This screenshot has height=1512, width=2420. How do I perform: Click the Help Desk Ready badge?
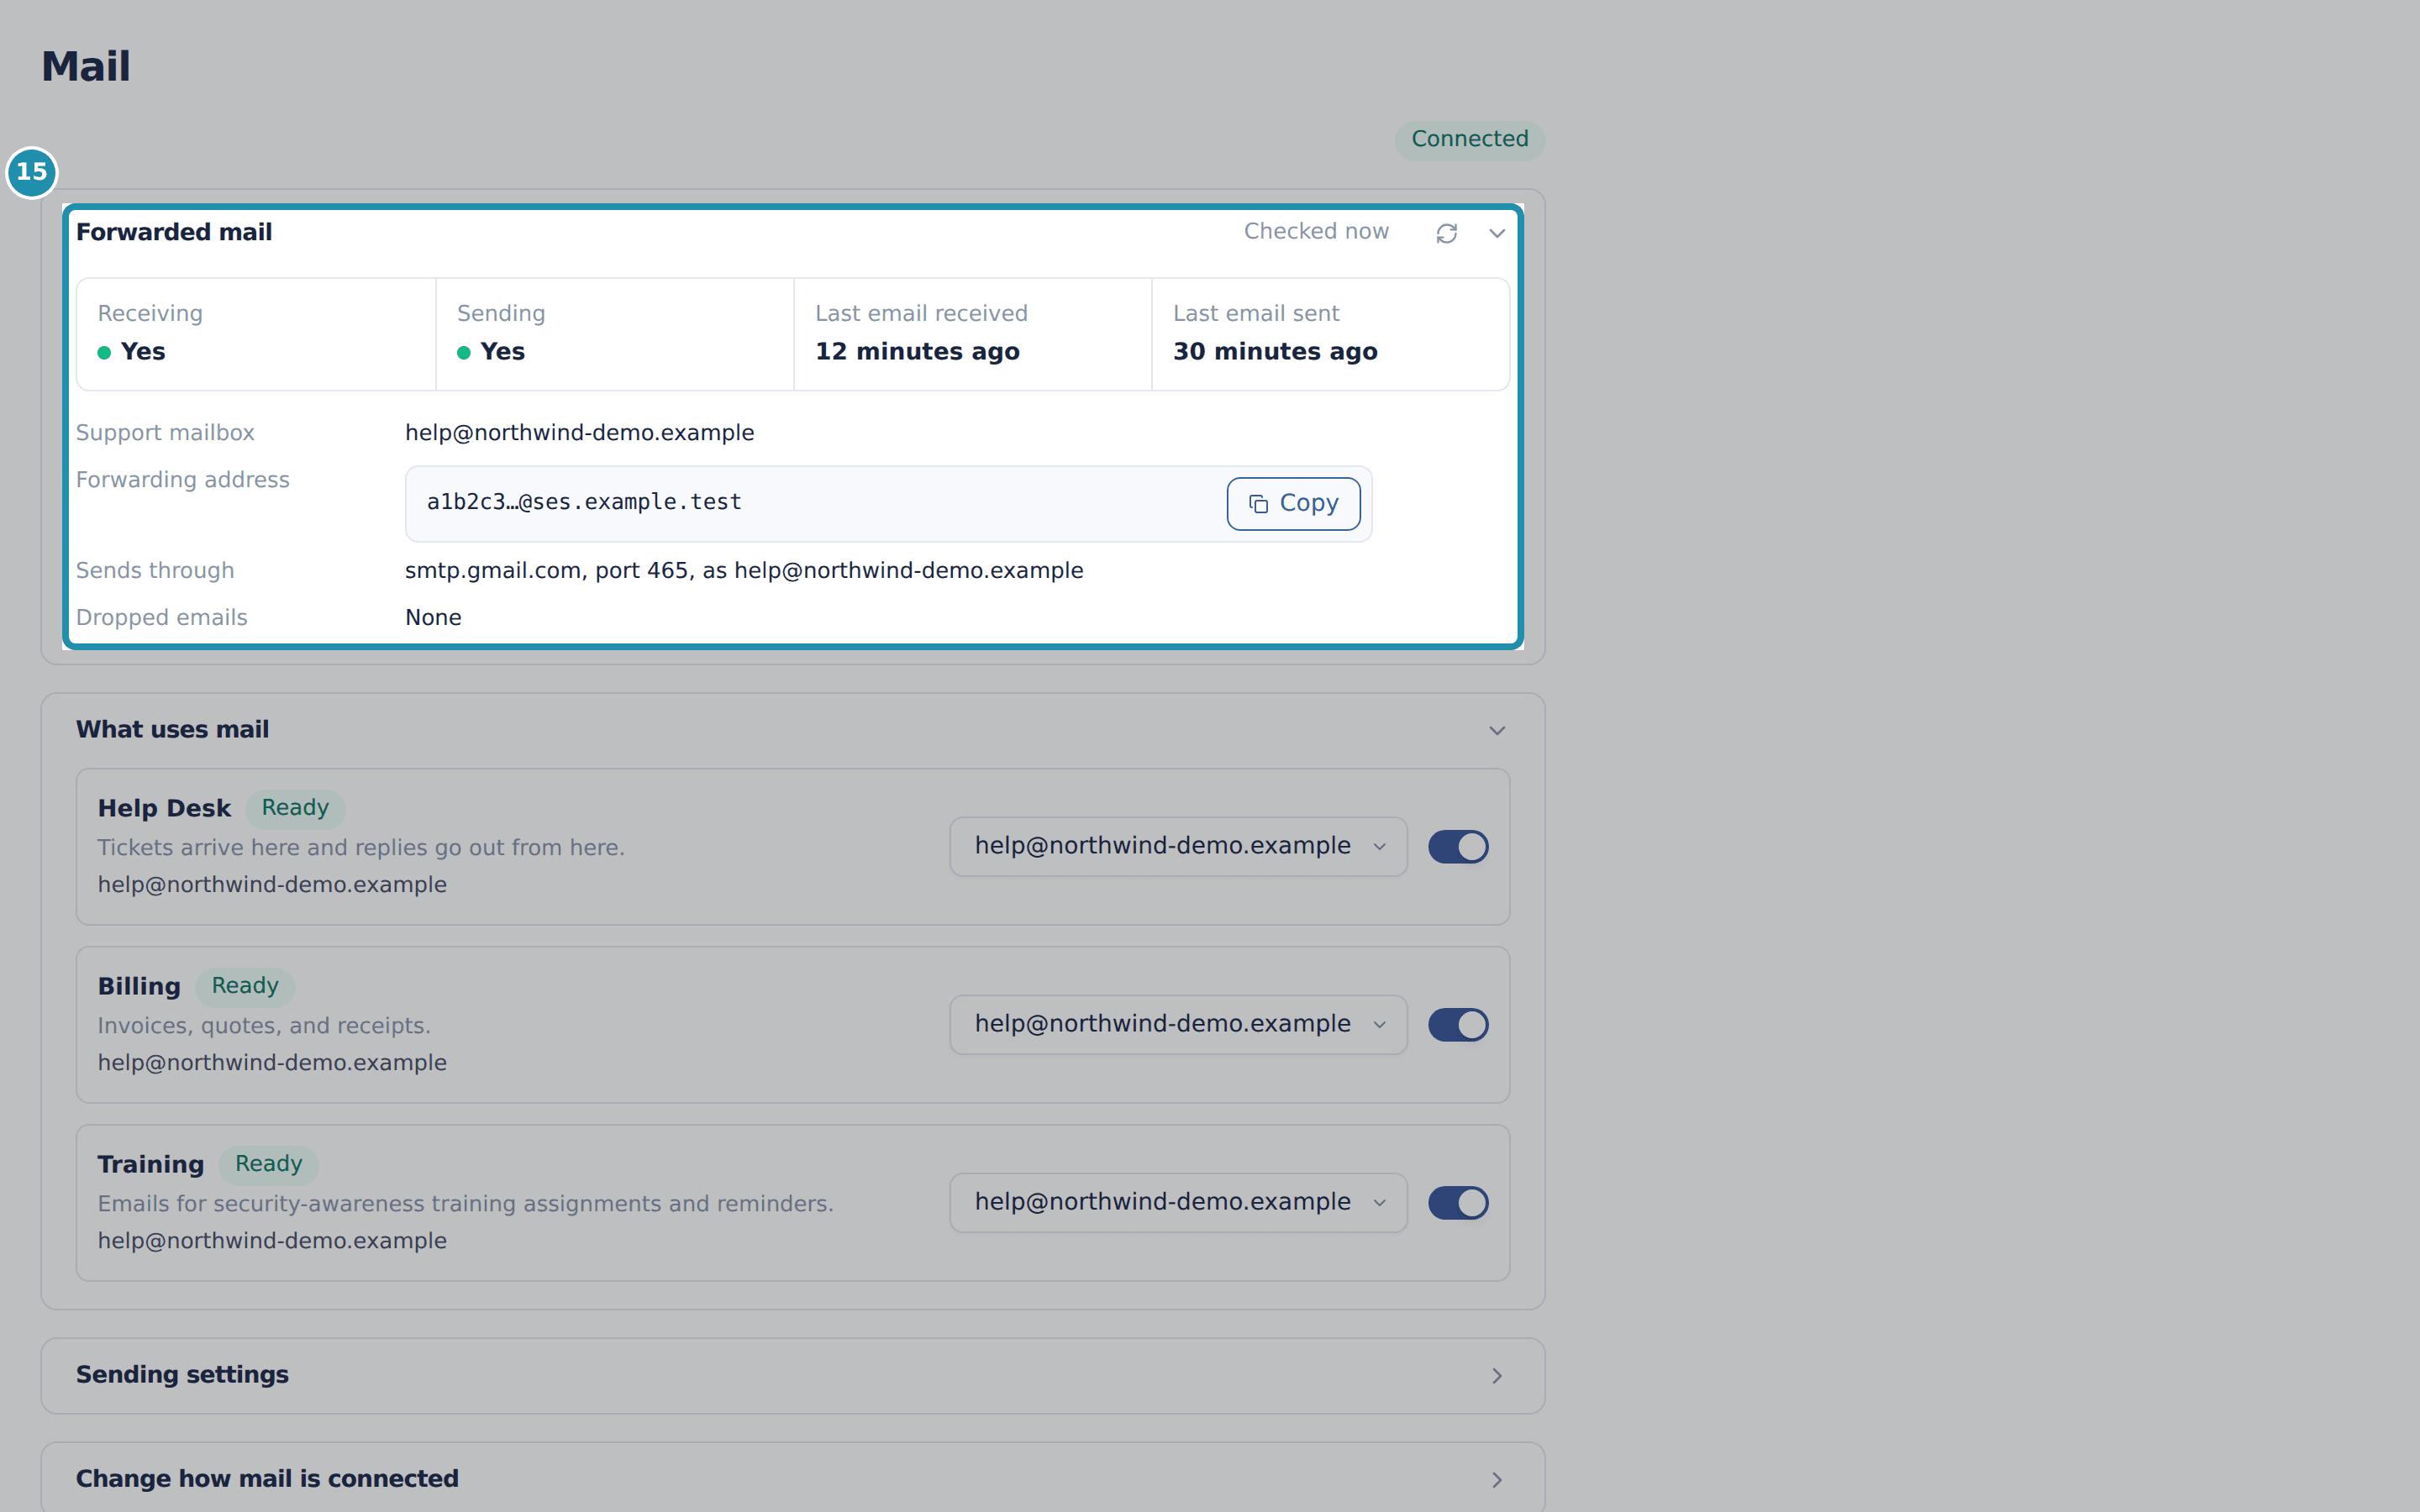(295, 808)
